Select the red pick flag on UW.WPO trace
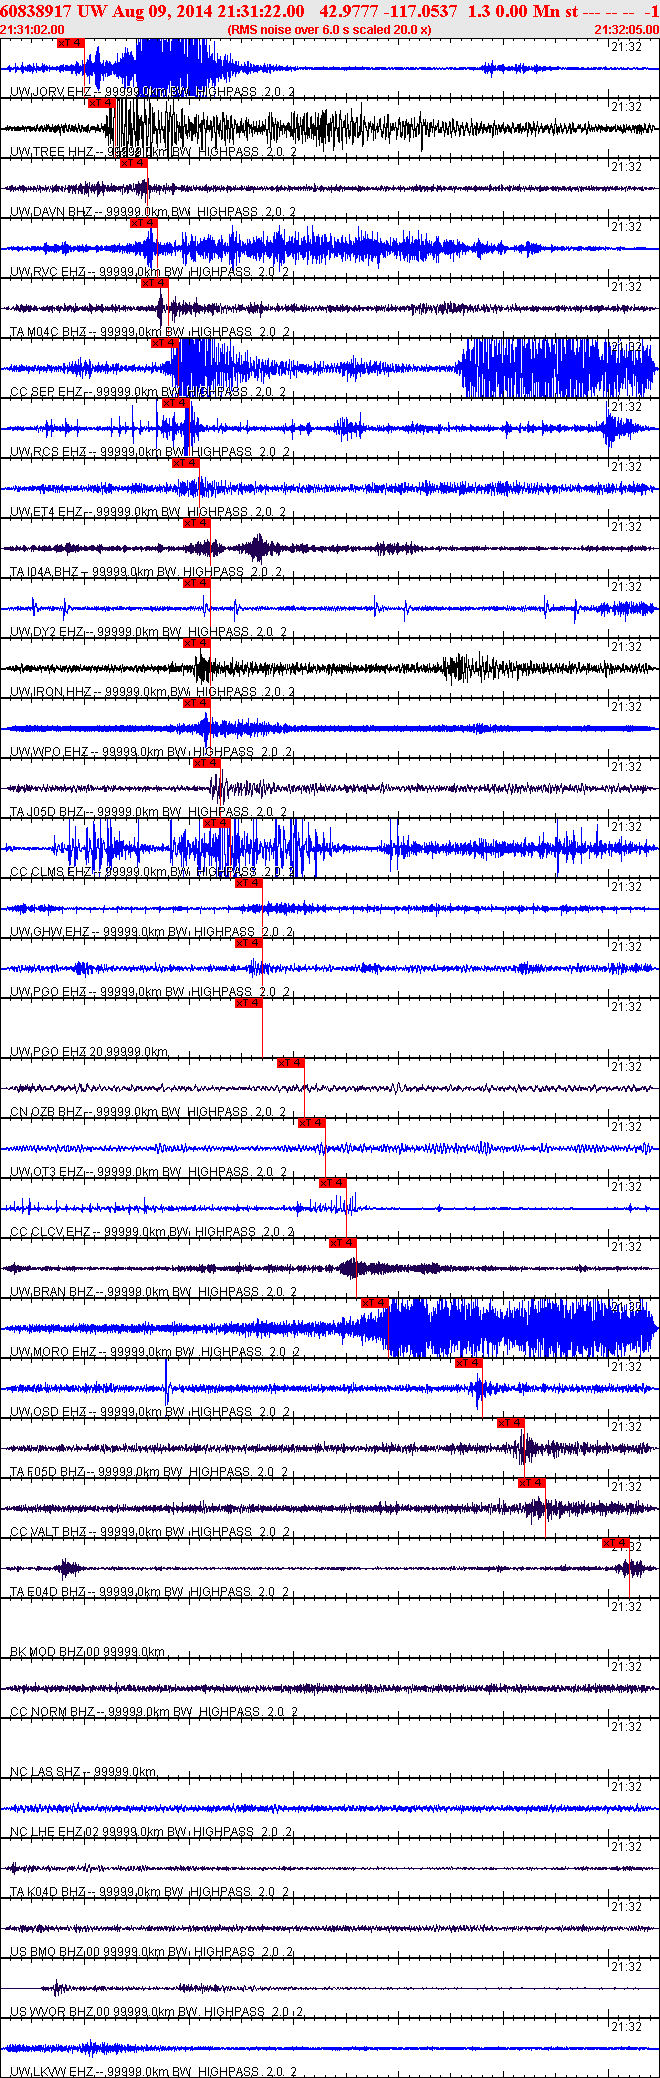This screenshot has height=2078, width=660. (x=196, y=703)
